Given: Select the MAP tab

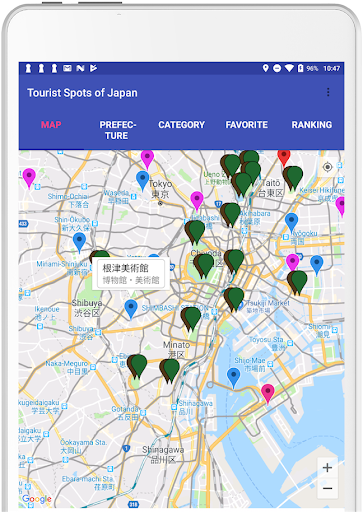Looking at the screenshot, I should pyautogui.click(x=51, y=125).
